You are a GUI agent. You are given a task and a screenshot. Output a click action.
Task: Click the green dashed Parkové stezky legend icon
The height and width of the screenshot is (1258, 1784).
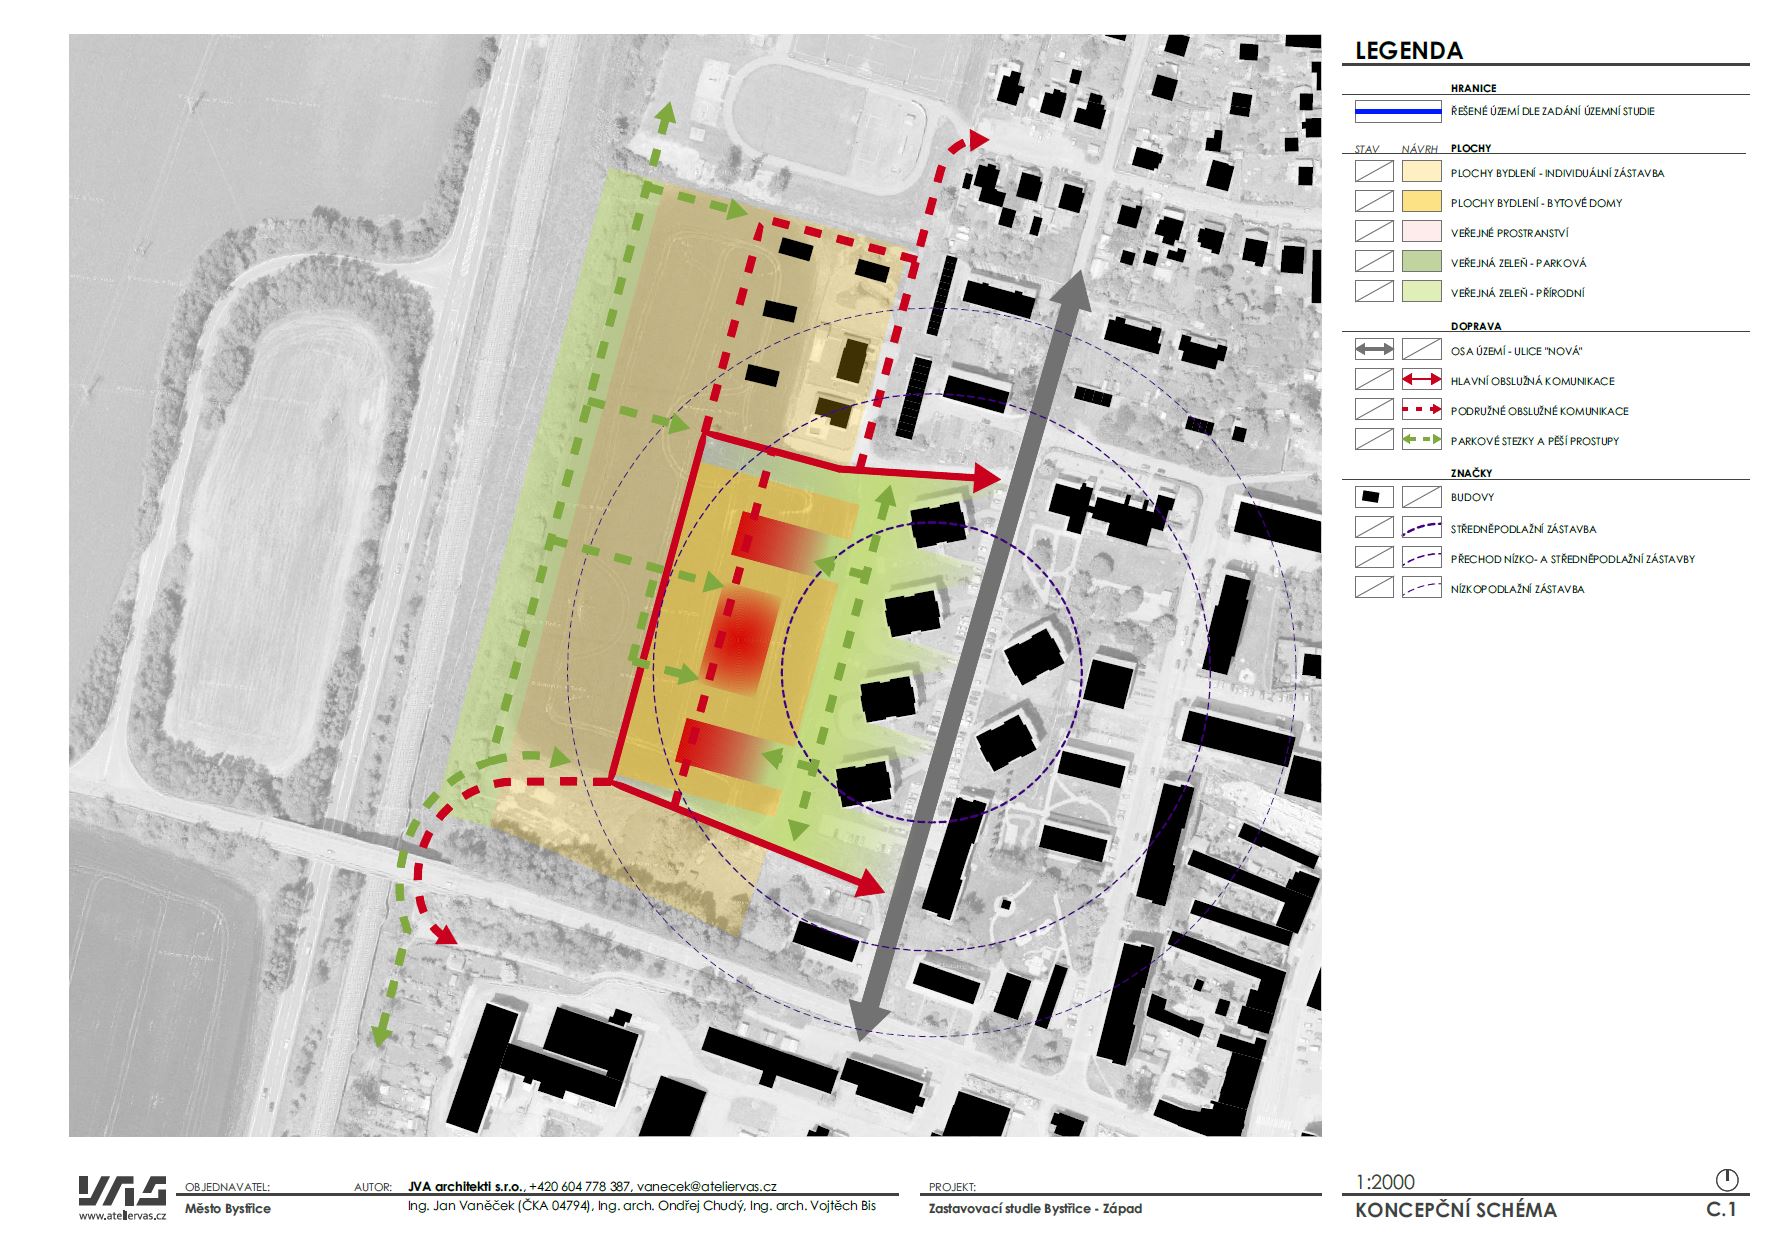point(1421,440)
